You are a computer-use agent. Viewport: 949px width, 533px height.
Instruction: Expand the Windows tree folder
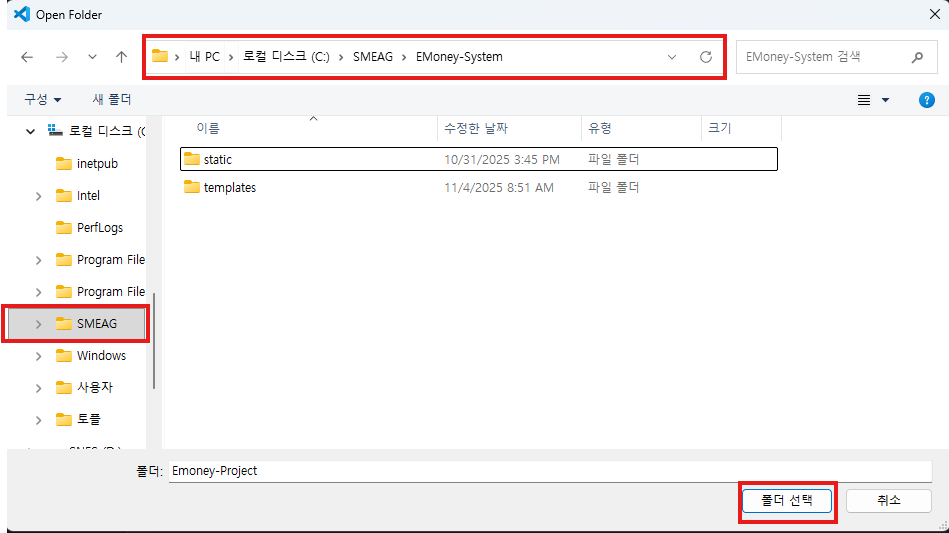(x=39, y=356)
